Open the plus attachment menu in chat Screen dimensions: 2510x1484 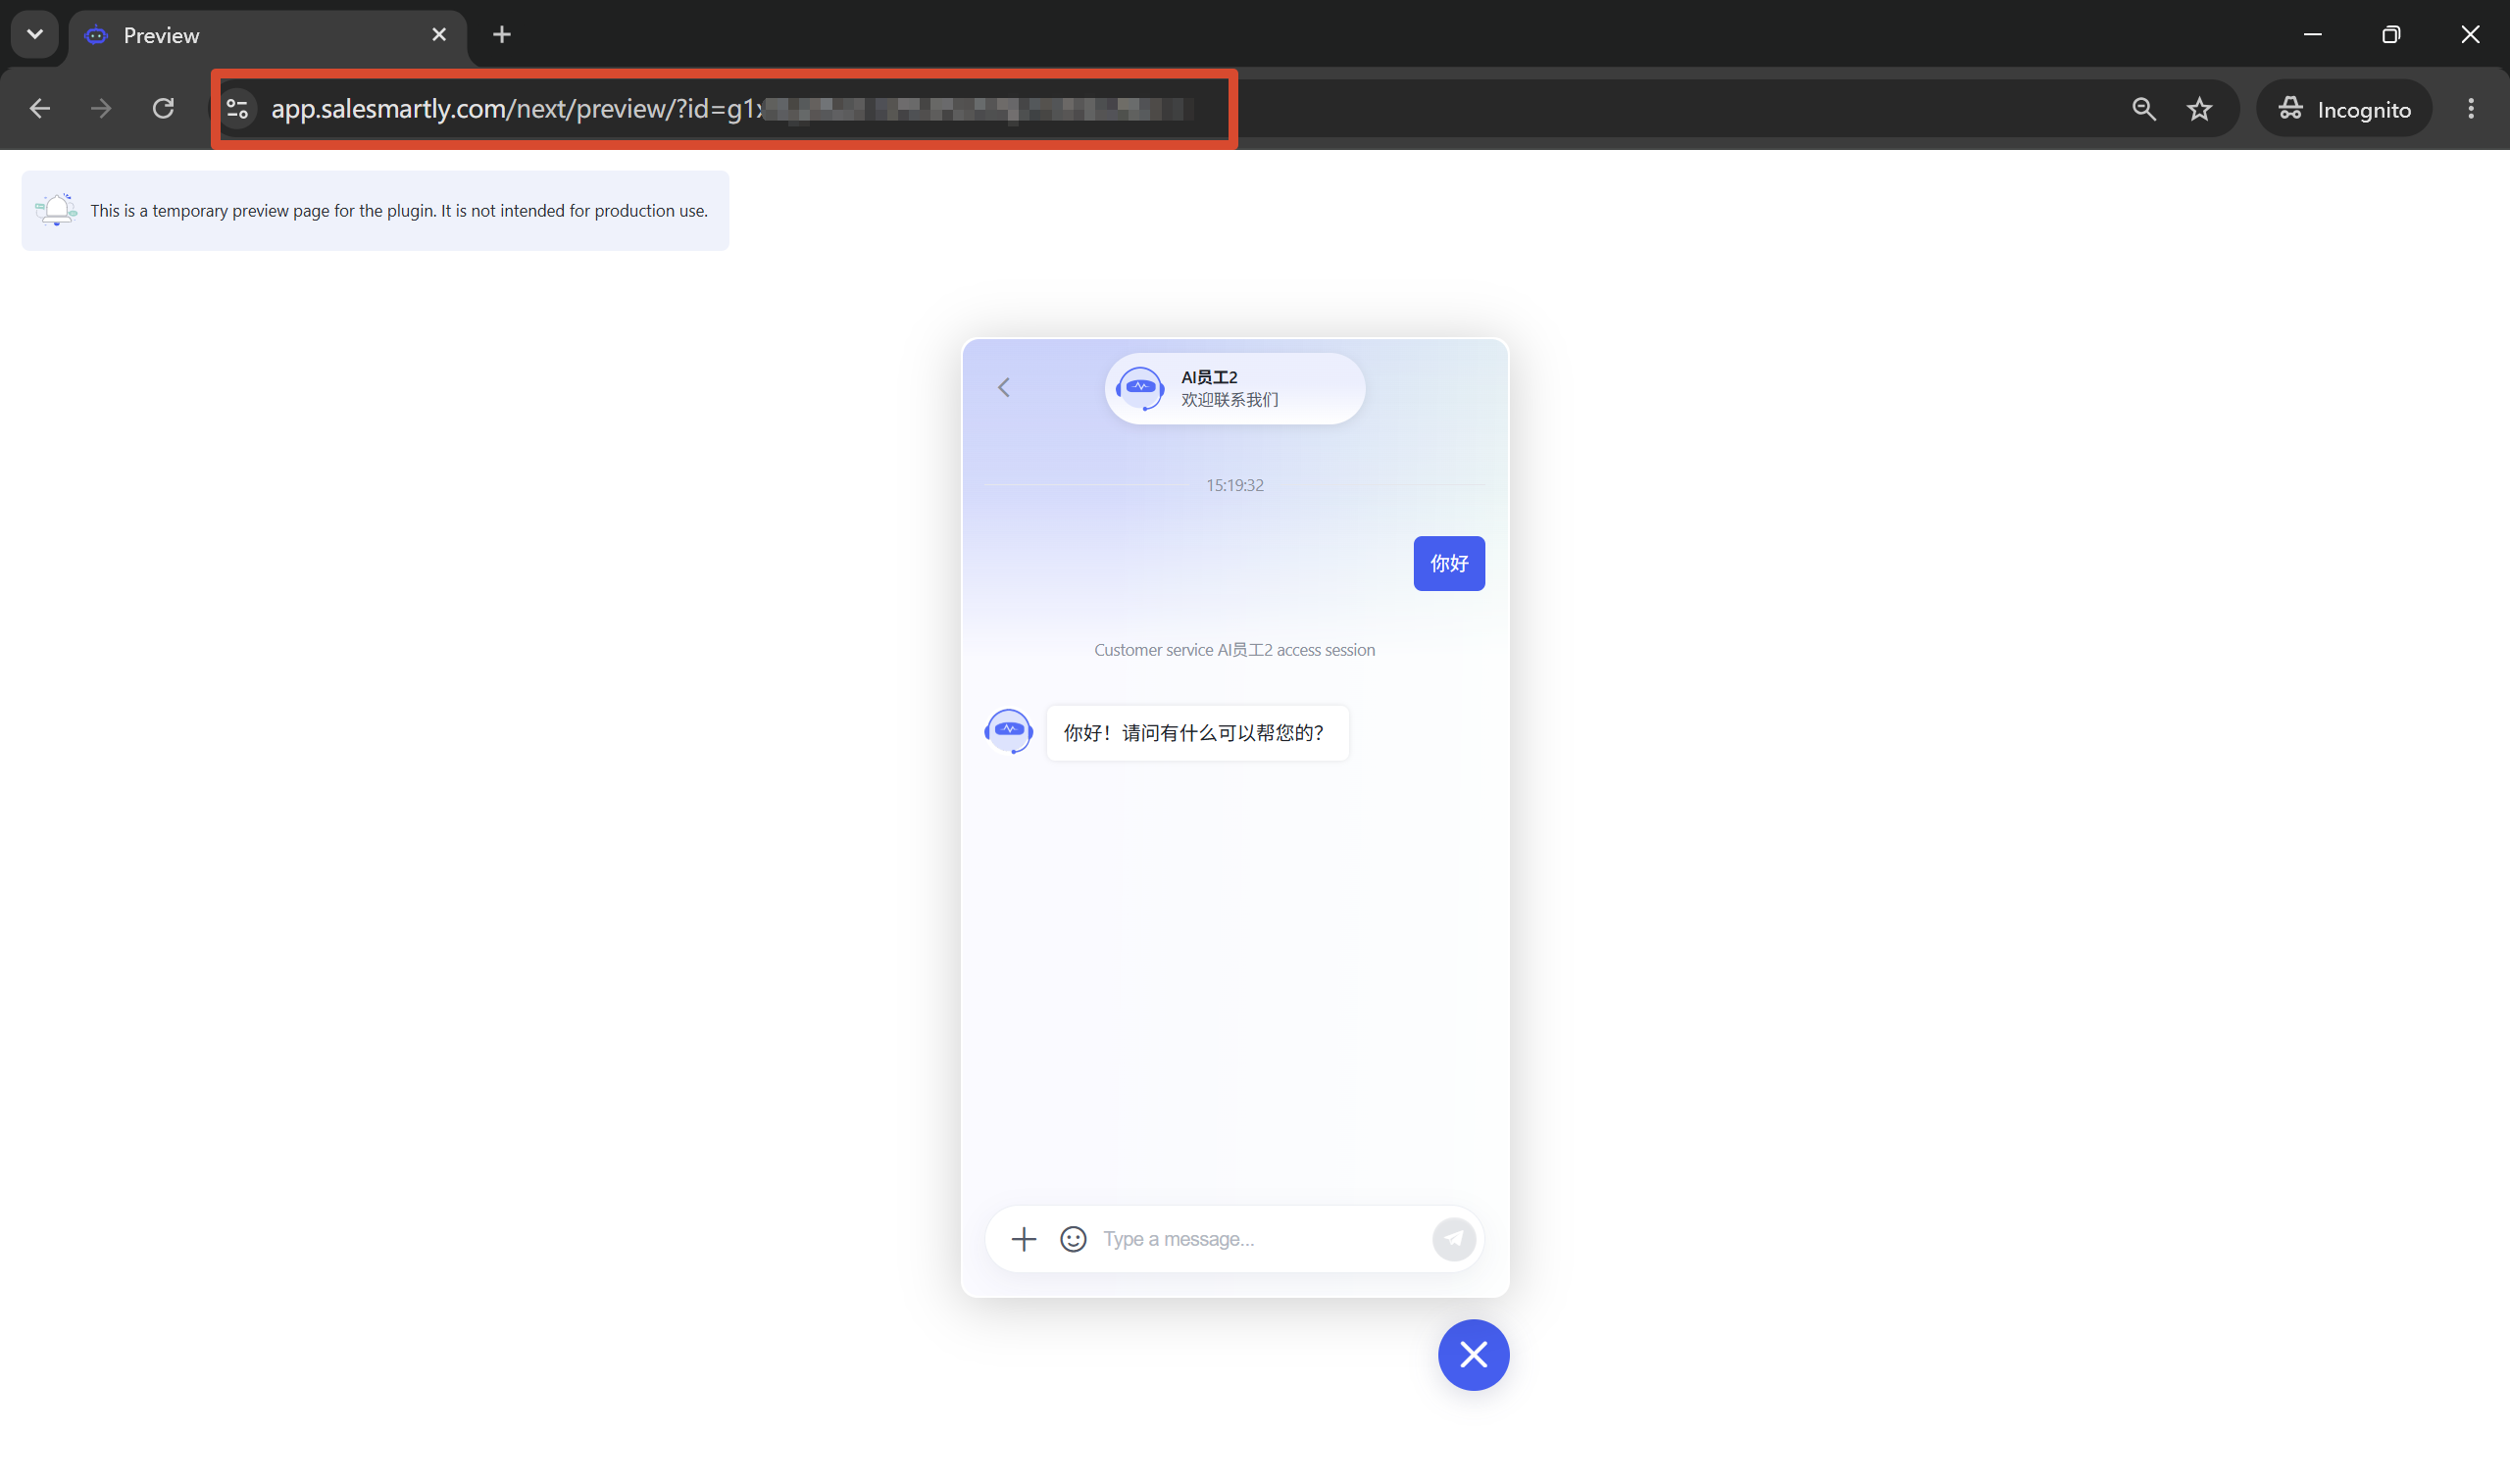pyautogui.click(x=1023, y=1239)
